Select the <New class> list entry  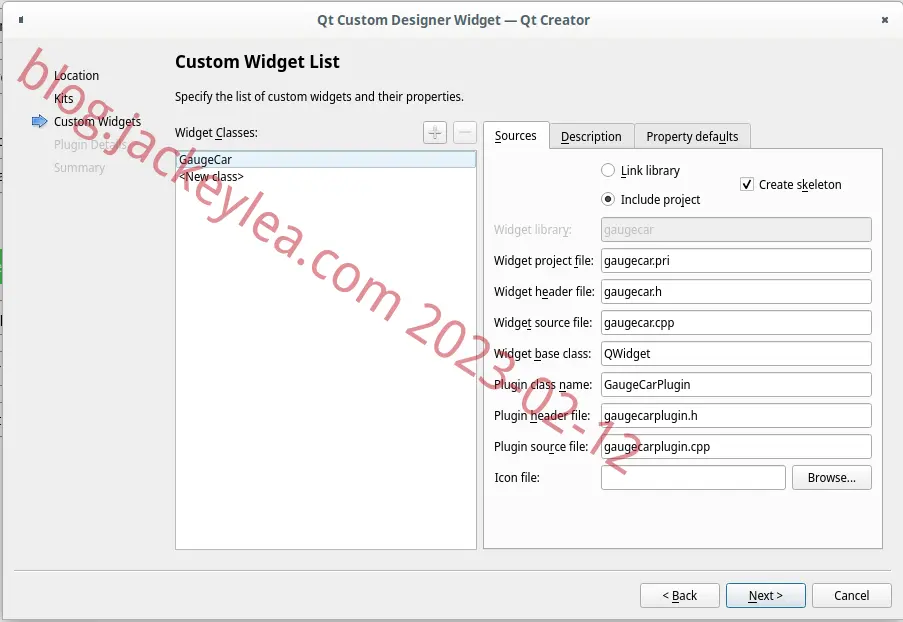[x=326, y=177]
